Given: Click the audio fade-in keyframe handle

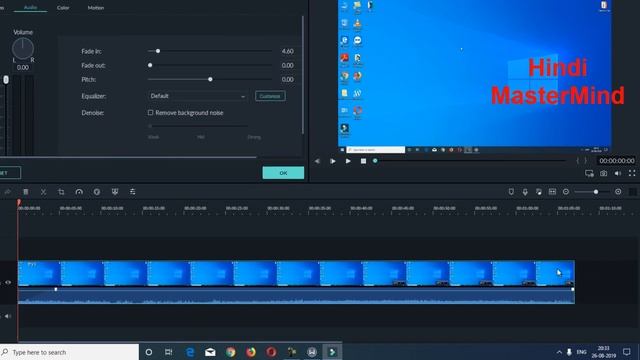Looking at the screenshot, I should 56,289.
